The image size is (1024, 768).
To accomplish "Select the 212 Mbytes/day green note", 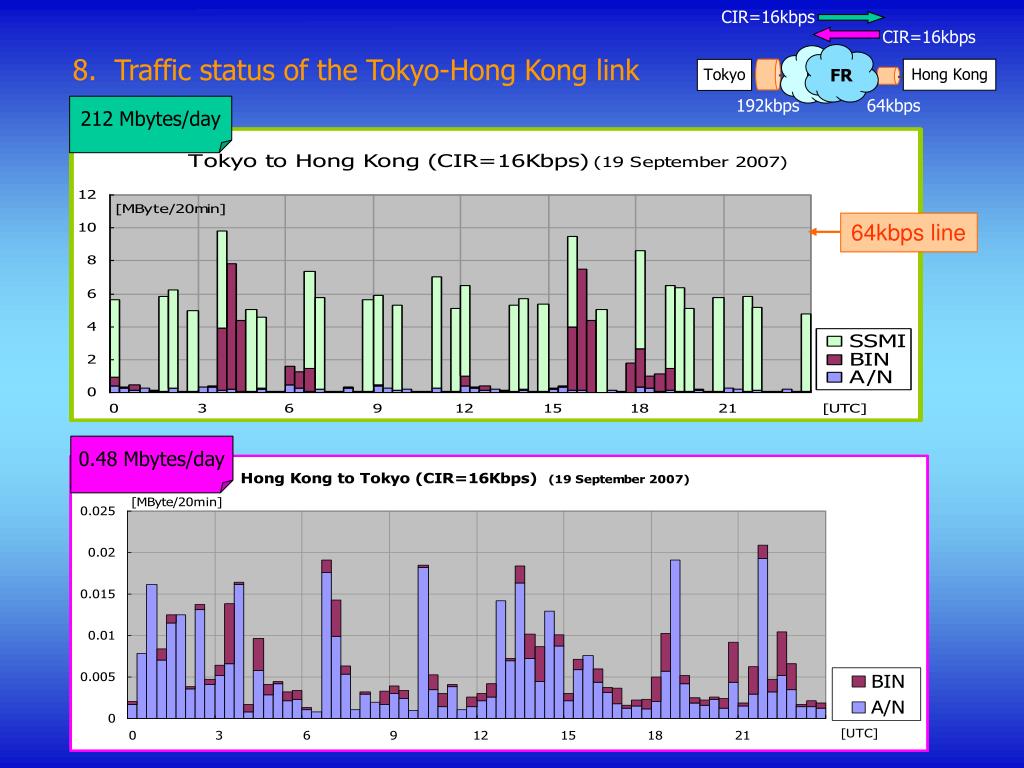I will pos(150,124).
